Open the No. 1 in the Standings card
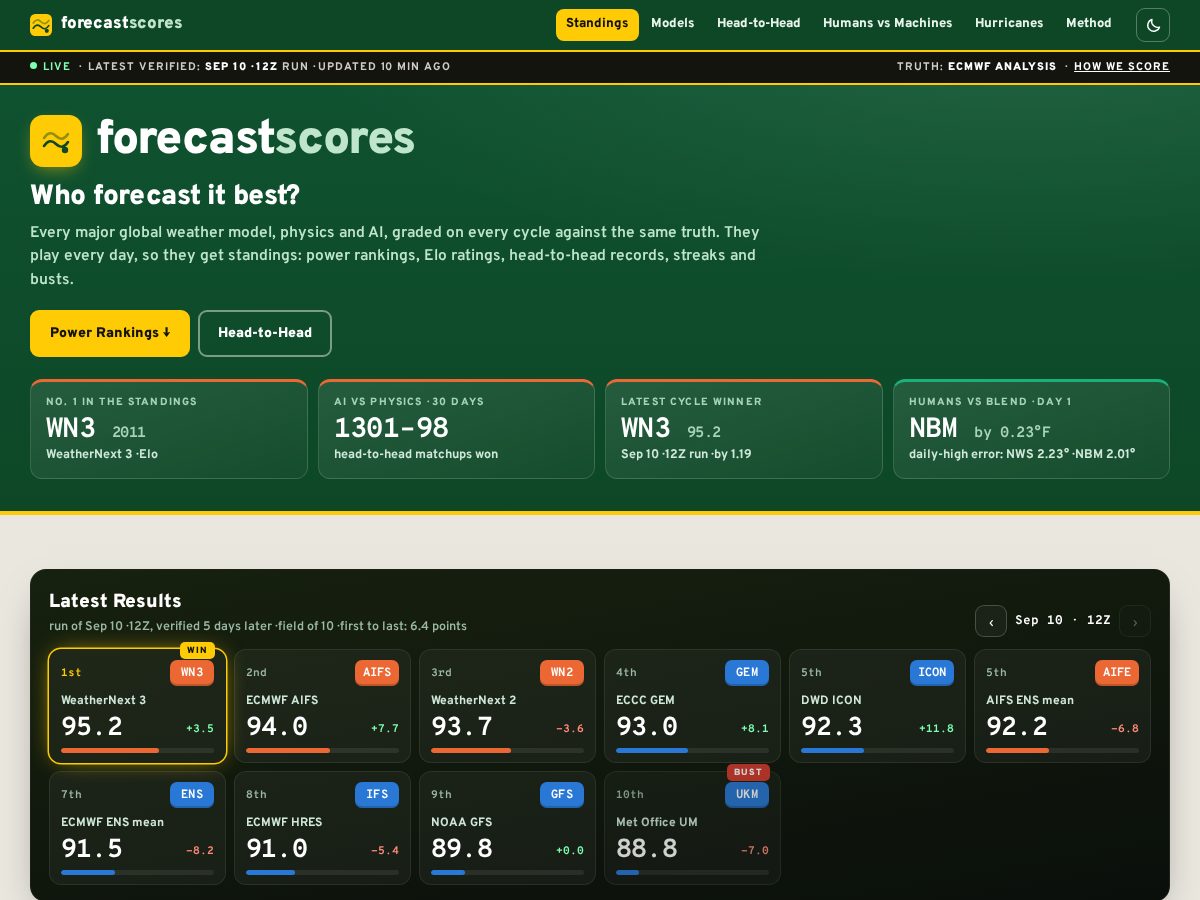 click(x=169, y=429)
